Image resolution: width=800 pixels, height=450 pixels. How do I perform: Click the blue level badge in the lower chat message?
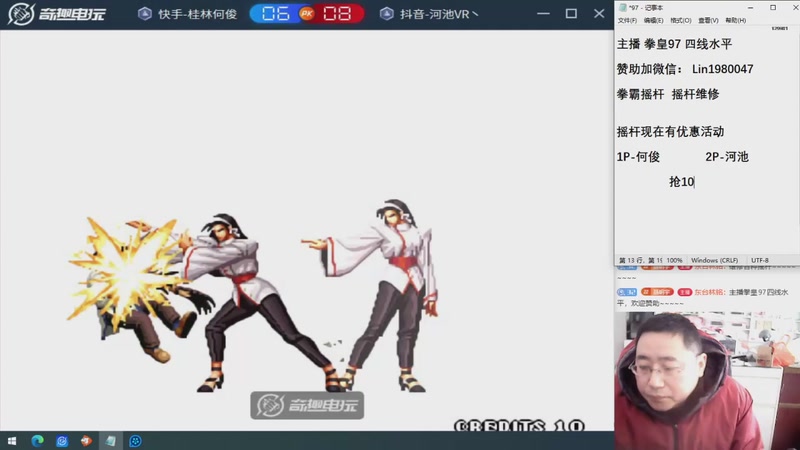point(627,292)
